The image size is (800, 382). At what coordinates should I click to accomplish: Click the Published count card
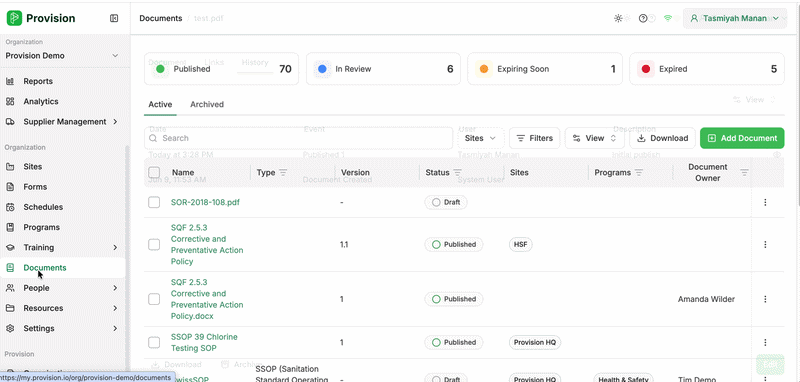[221, 69]
